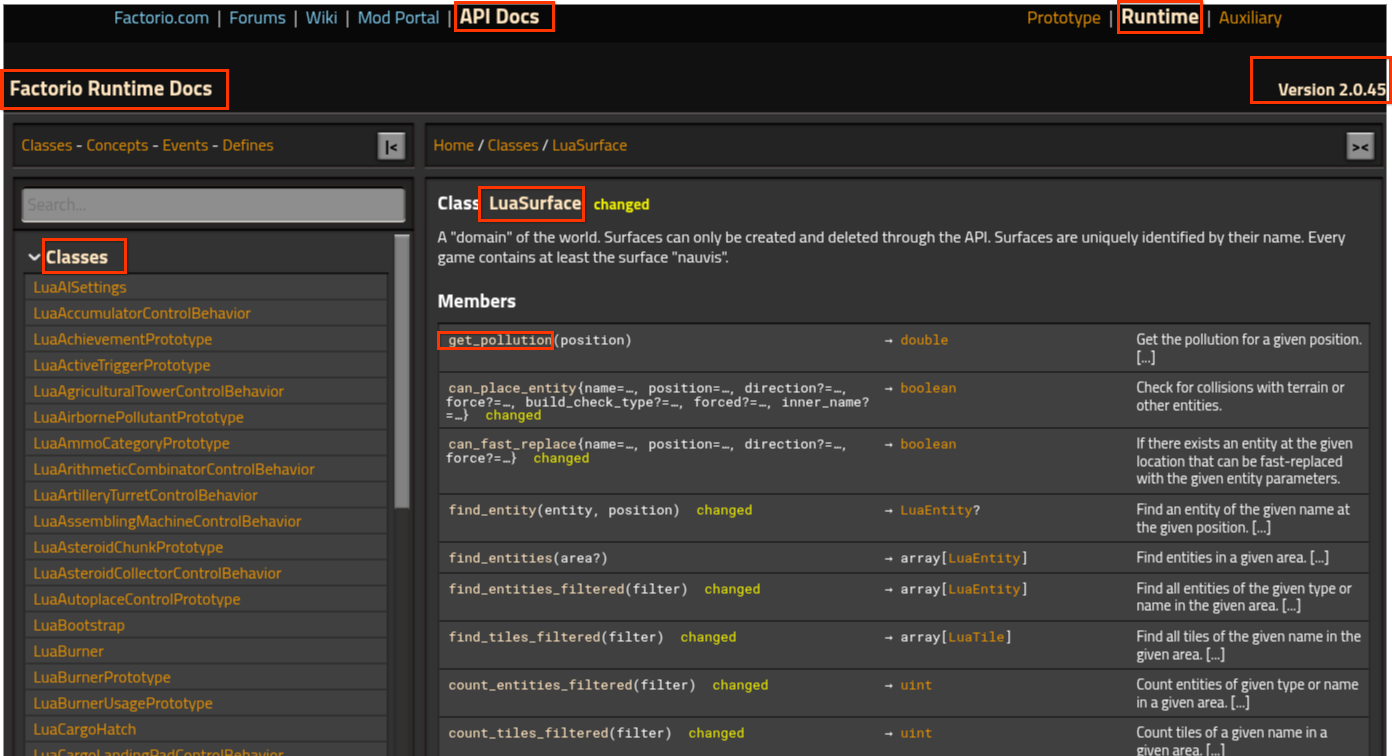This screenshot has width=1392, height=756.
Task: Click boolean return type of can_place_entity
Action: (x=928, y=388)
